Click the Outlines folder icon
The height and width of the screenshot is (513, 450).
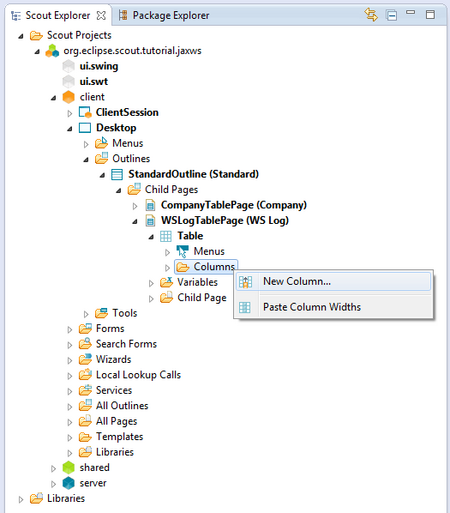pyautogui.click(x=101, y=158)
